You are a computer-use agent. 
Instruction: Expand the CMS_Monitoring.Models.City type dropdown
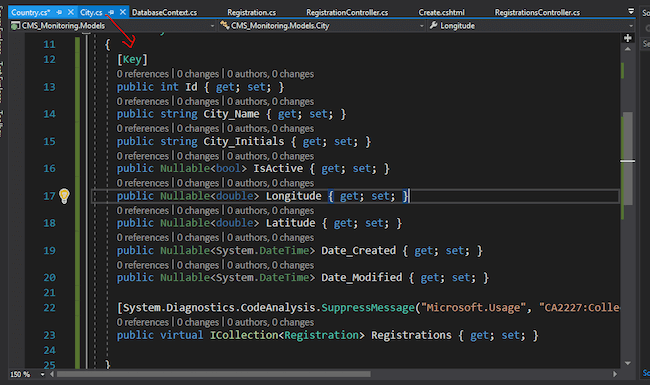point(422,26)
